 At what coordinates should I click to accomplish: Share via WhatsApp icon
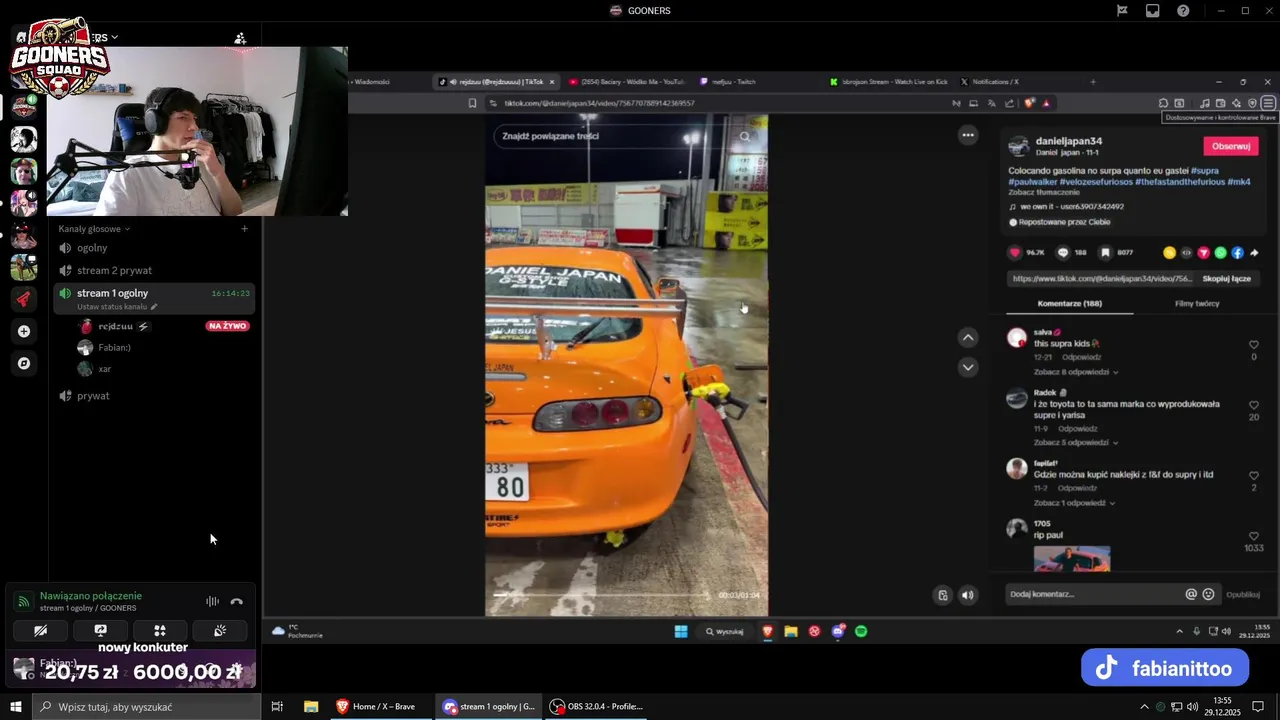[1220, 253]
